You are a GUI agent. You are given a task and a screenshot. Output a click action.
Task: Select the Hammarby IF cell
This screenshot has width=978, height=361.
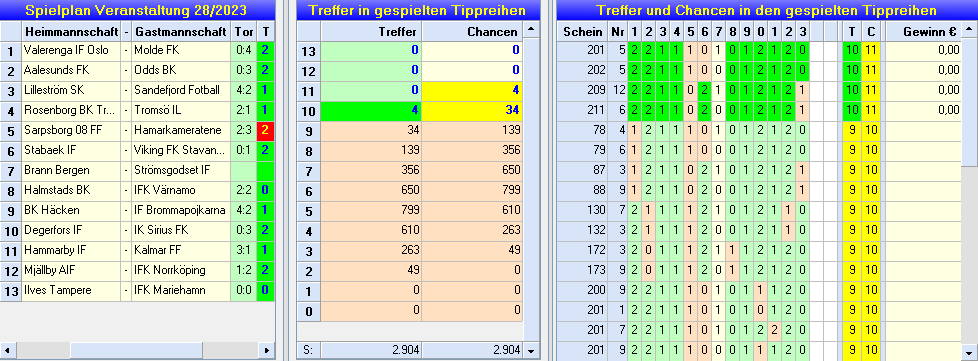(71, 251)
